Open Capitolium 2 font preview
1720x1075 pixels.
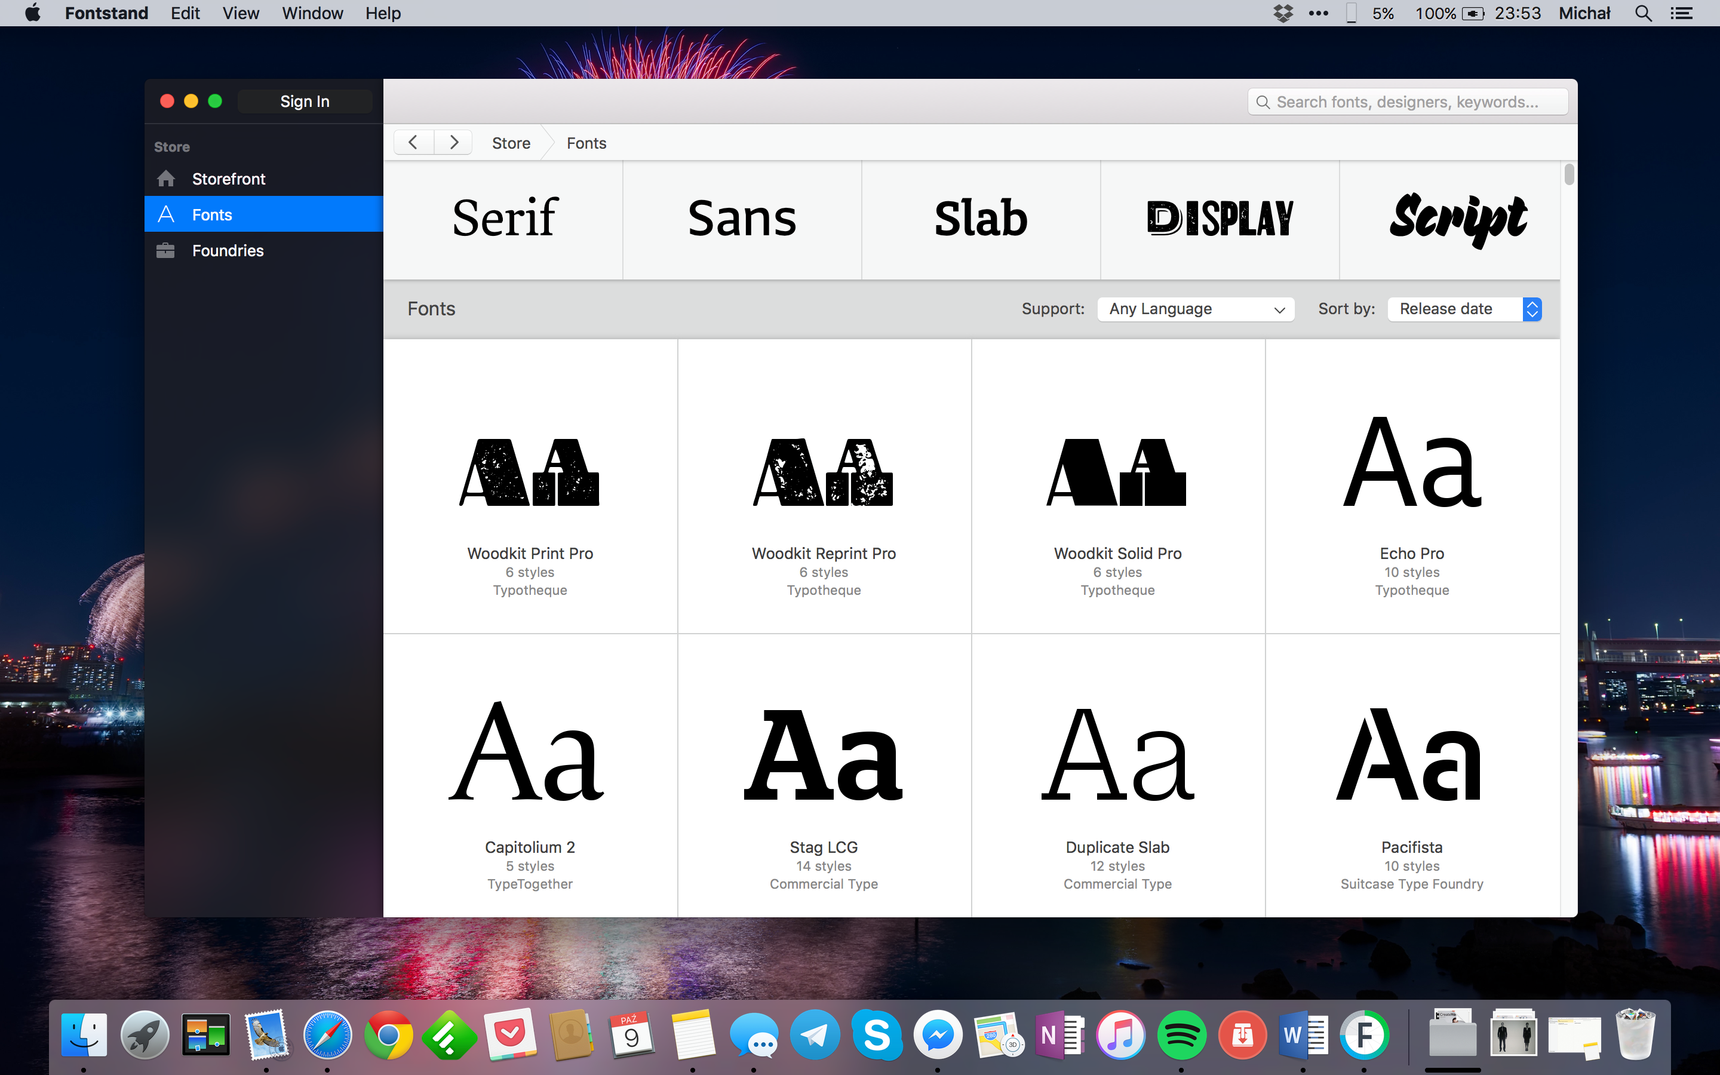coord(530,776)
